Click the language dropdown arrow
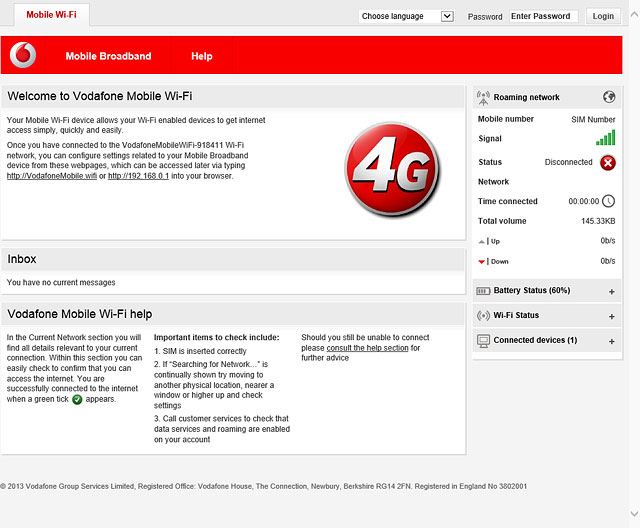Viewport: 640px width, 528px height. (447, 16)
